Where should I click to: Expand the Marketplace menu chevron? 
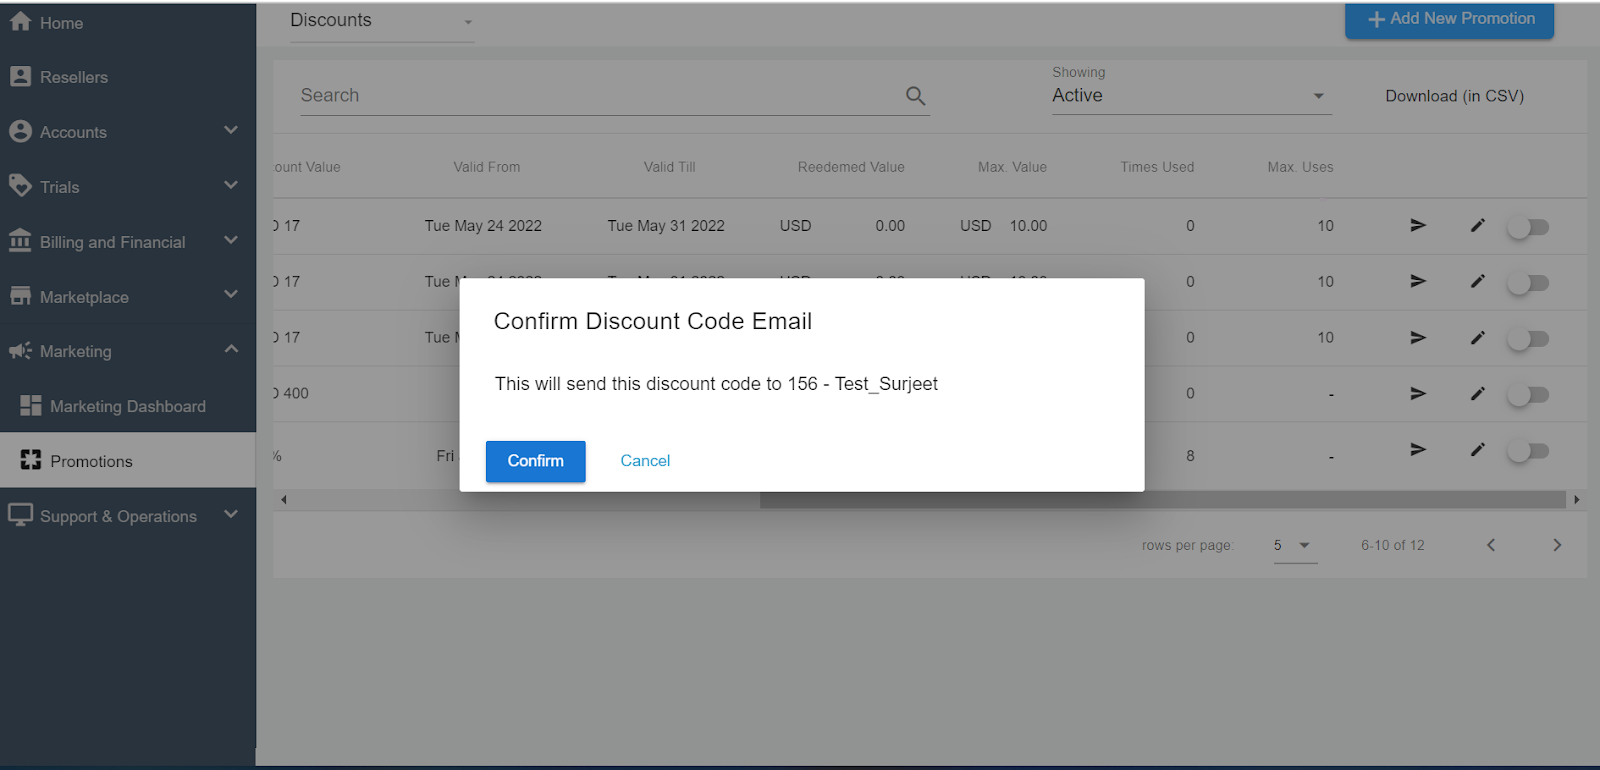[x=231, y=294]
